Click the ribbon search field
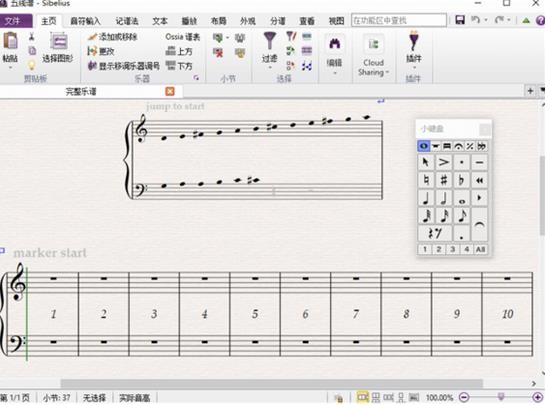The image size is (545, 405). tap(399, 21)
